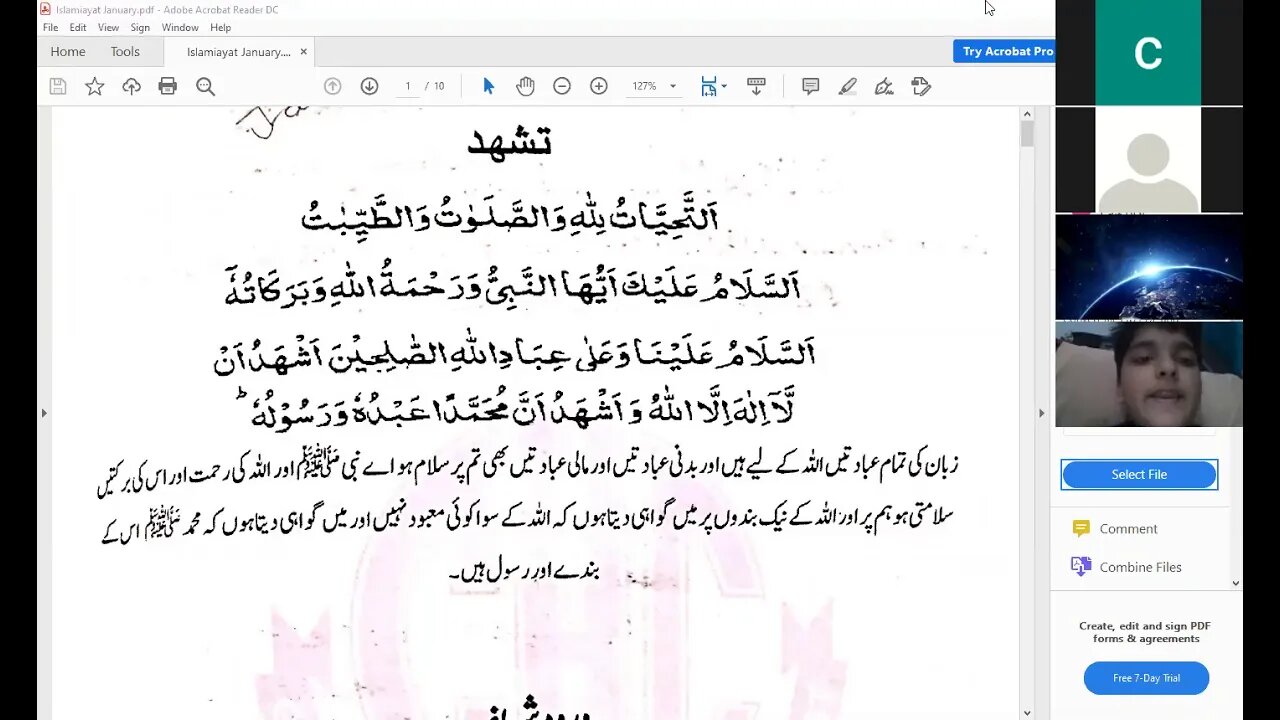Click the Select File button
Image resolution: width=1280 pixels, height=720 pixels.
1139,474
